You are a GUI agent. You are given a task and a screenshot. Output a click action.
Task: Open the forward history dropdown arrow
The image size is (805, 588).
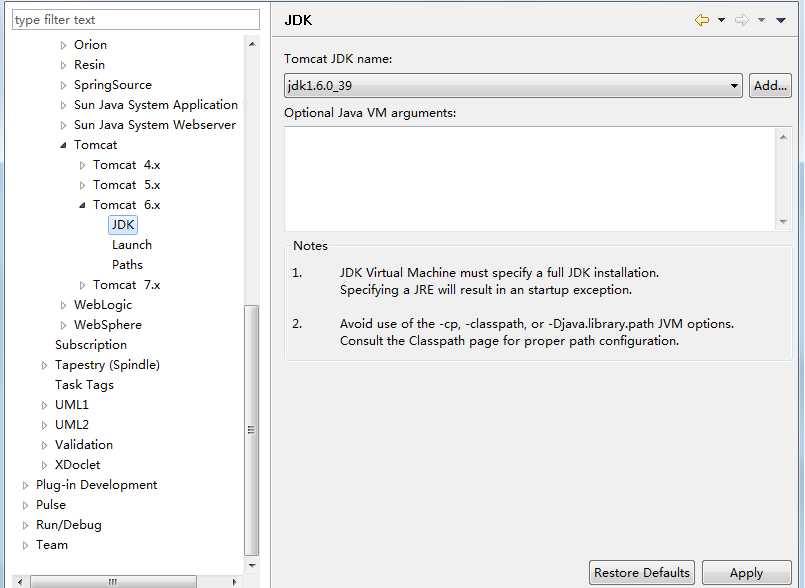762,20
